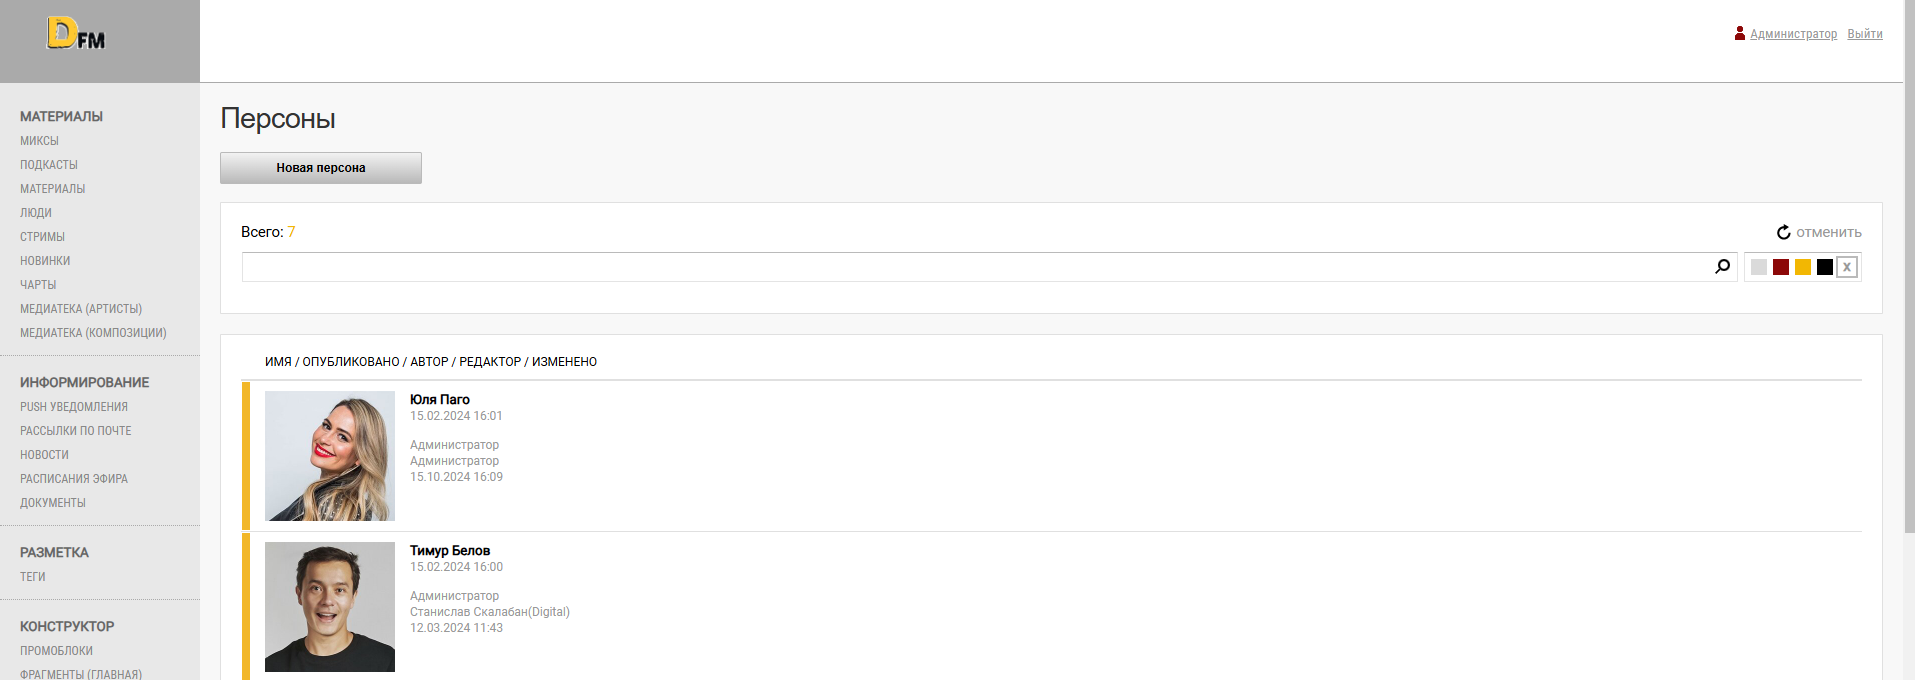
Task: Select Медиатека (Артисты) in the sidebar
Action: tap(81, 309)
